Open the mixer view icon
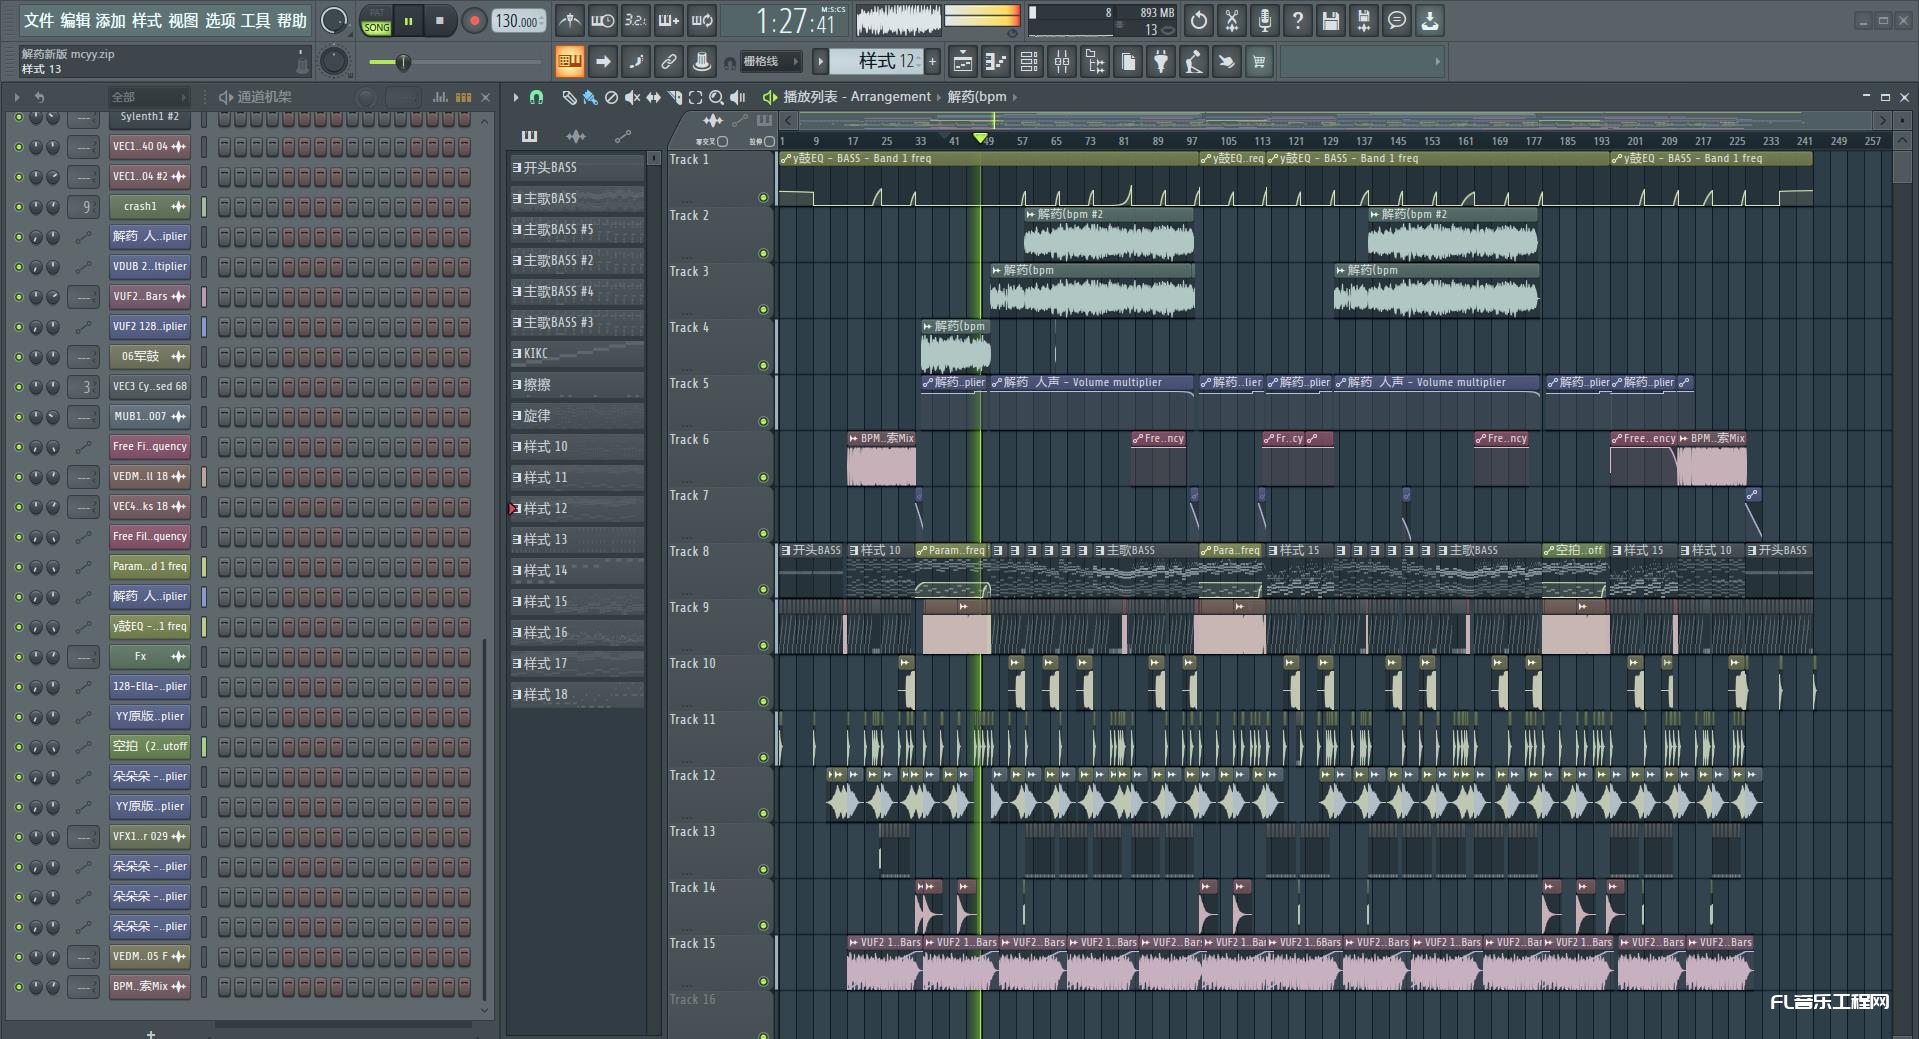This screenshot has width=1919, height=1039. click(x=1062, y=62)
